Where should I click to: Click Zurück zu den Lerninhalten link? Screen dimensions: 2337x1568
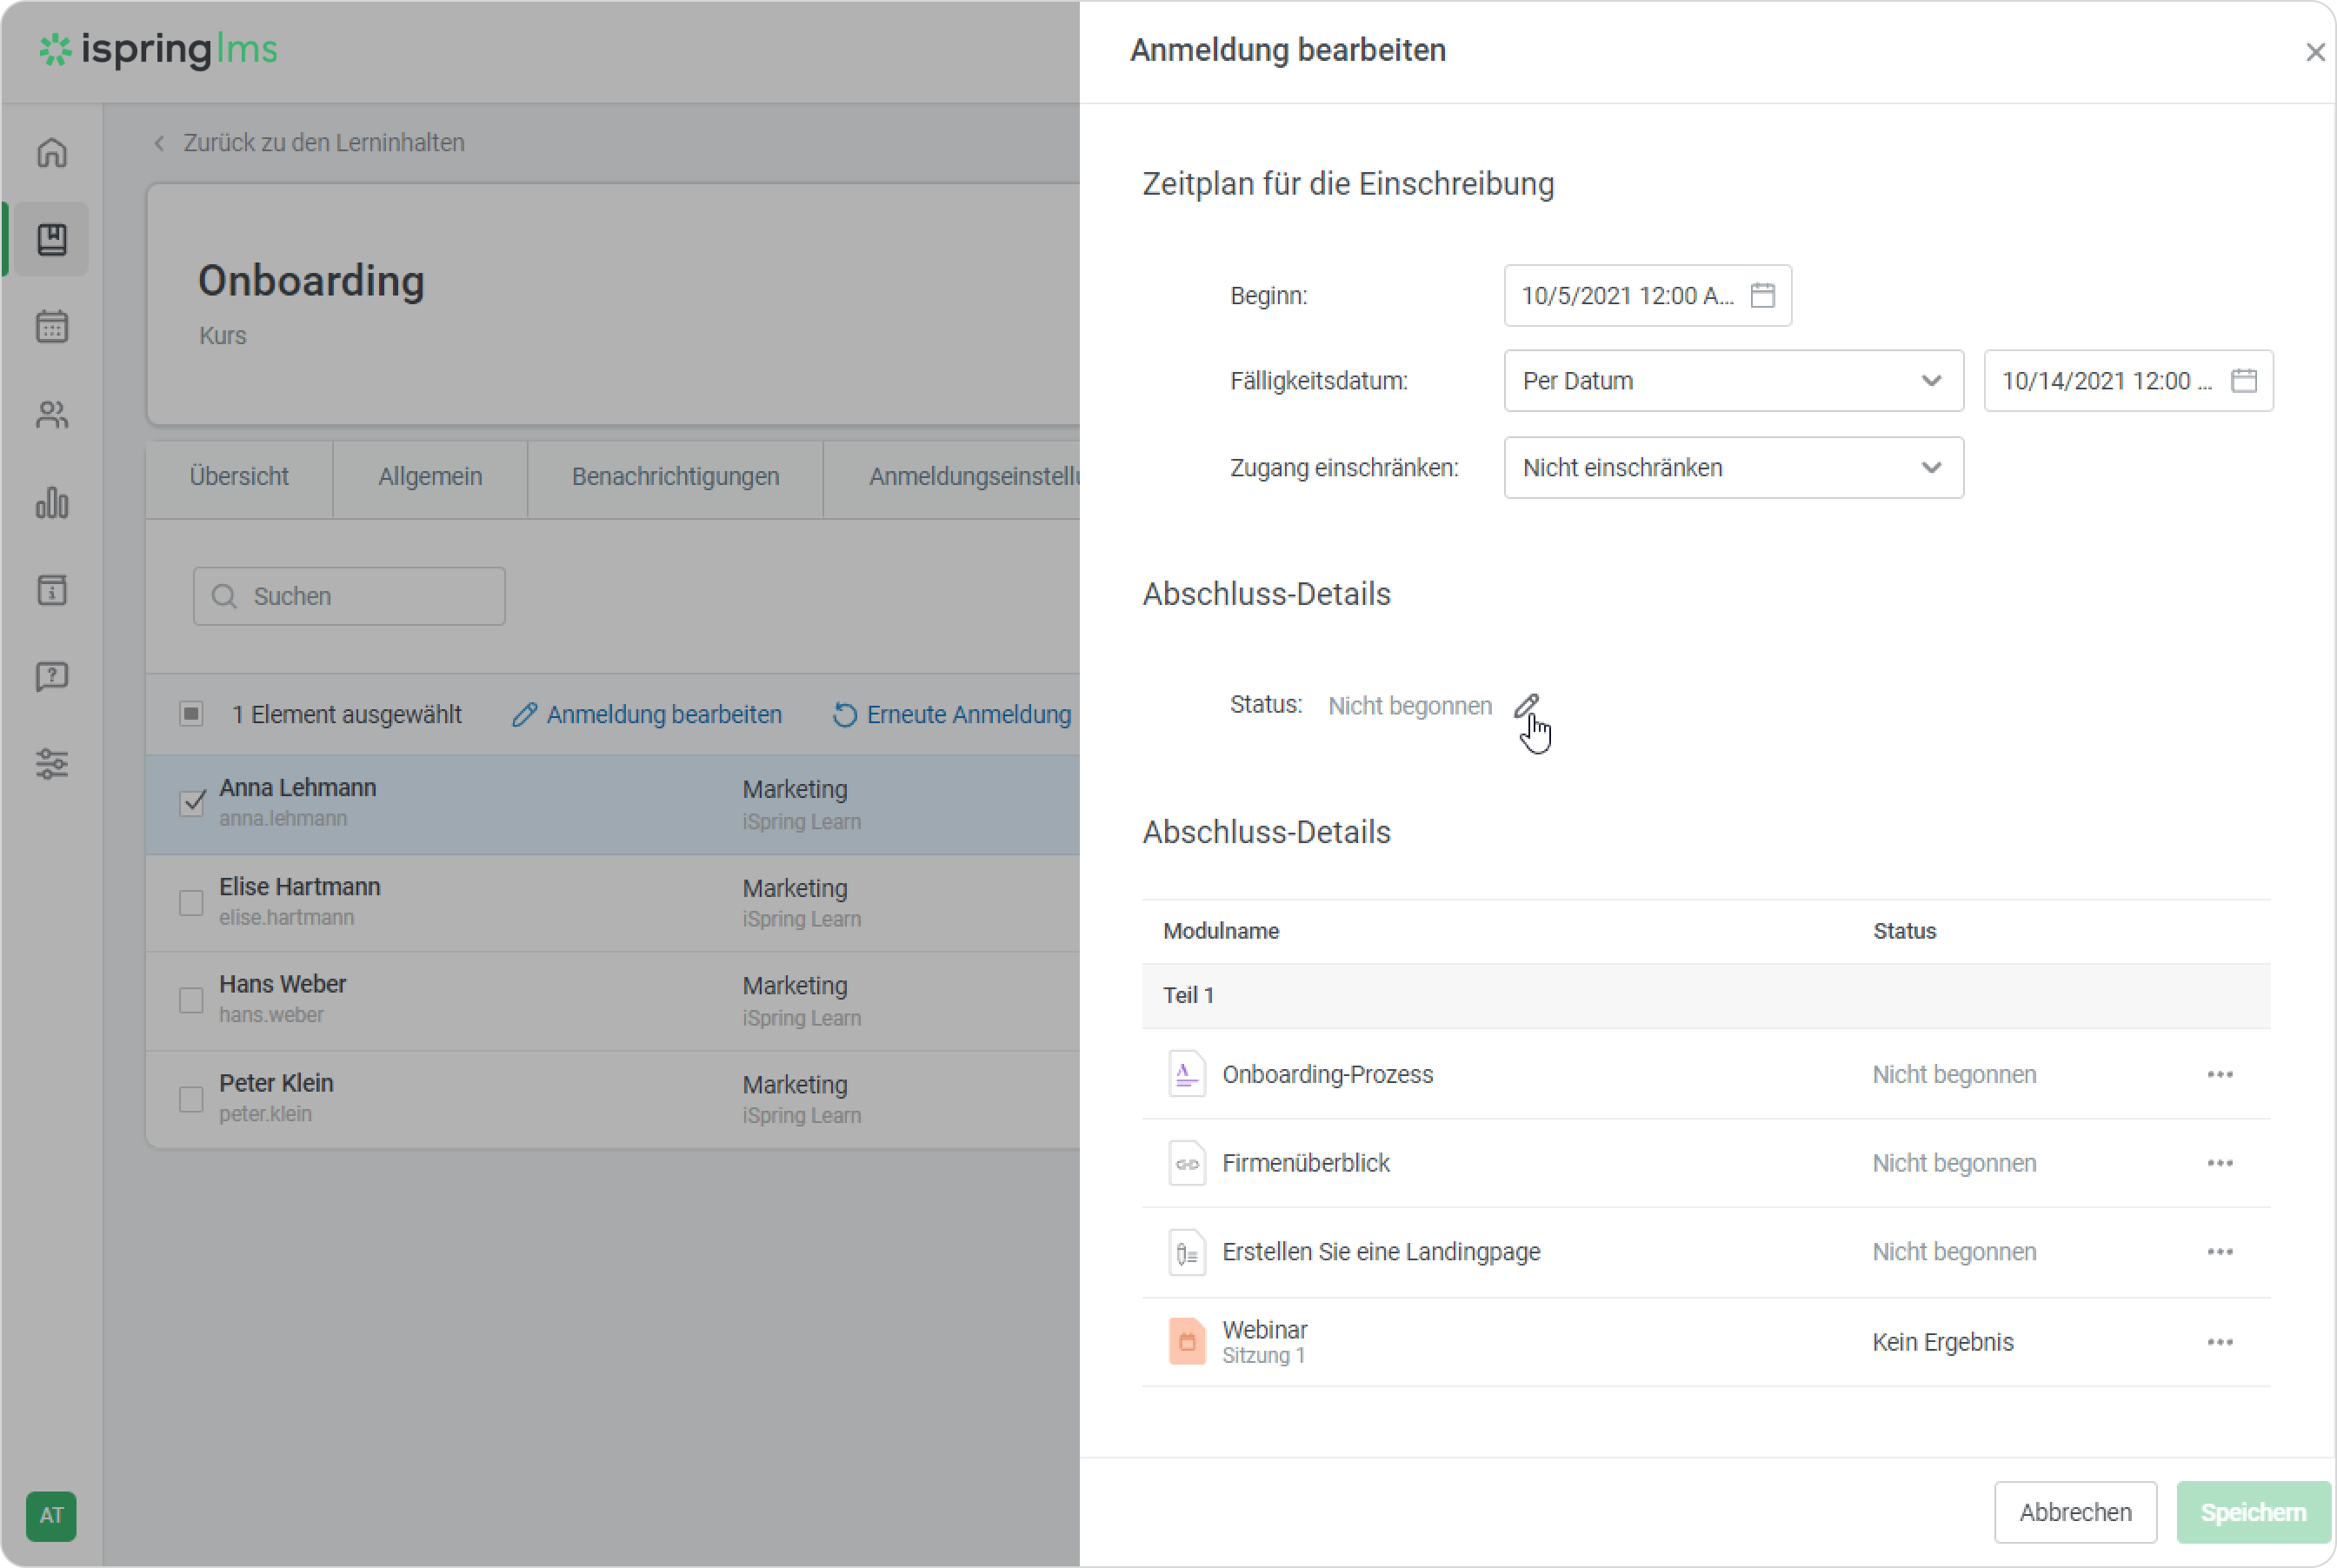322,143
